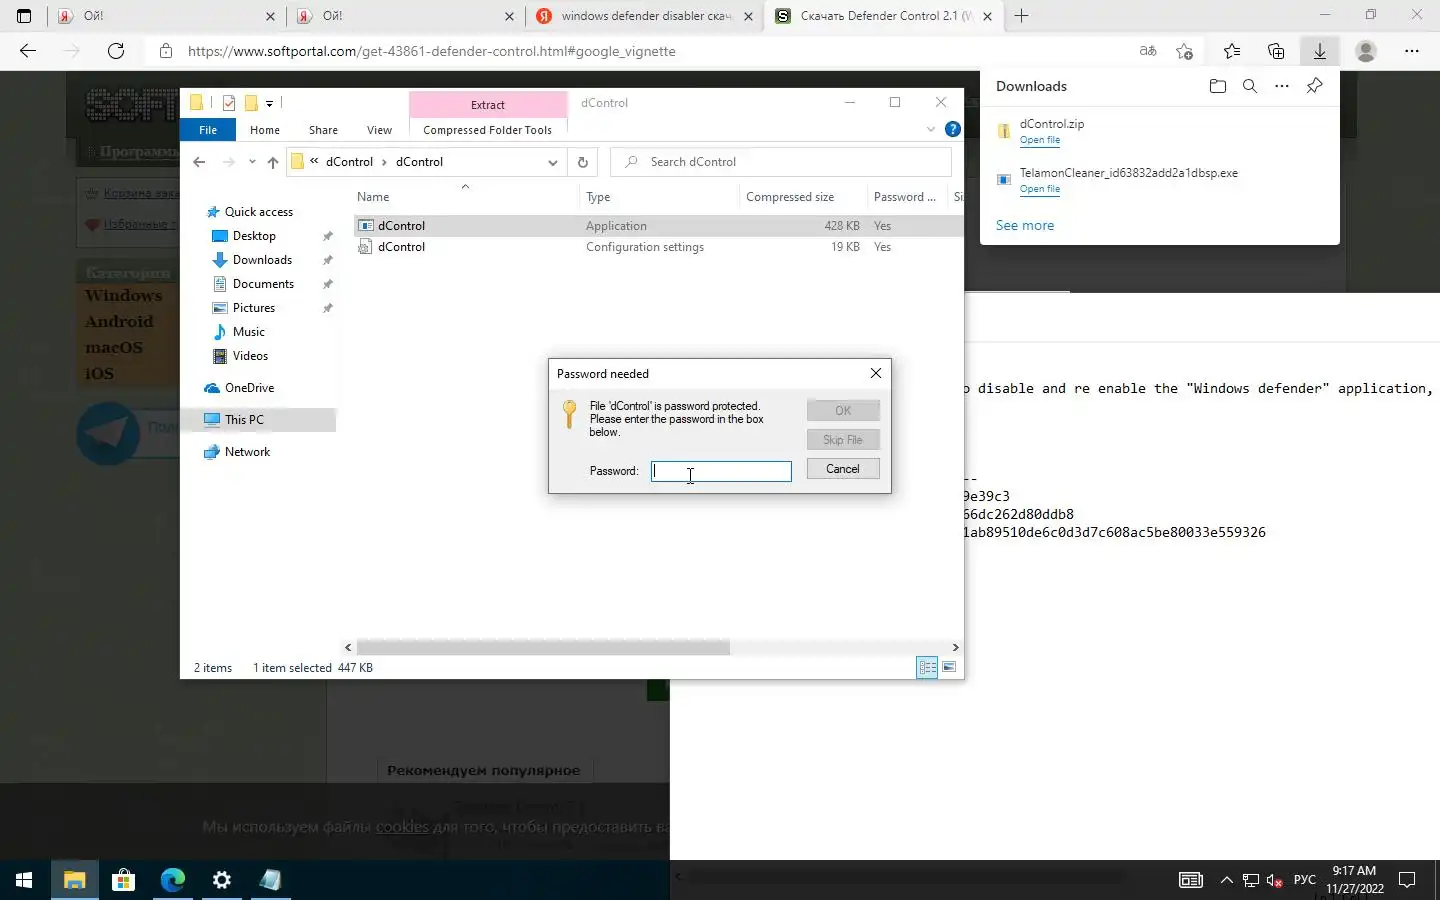Show hidden system tray icons
The width and height of the screenshot is (1440, 900).
(x=1227, y=880)
